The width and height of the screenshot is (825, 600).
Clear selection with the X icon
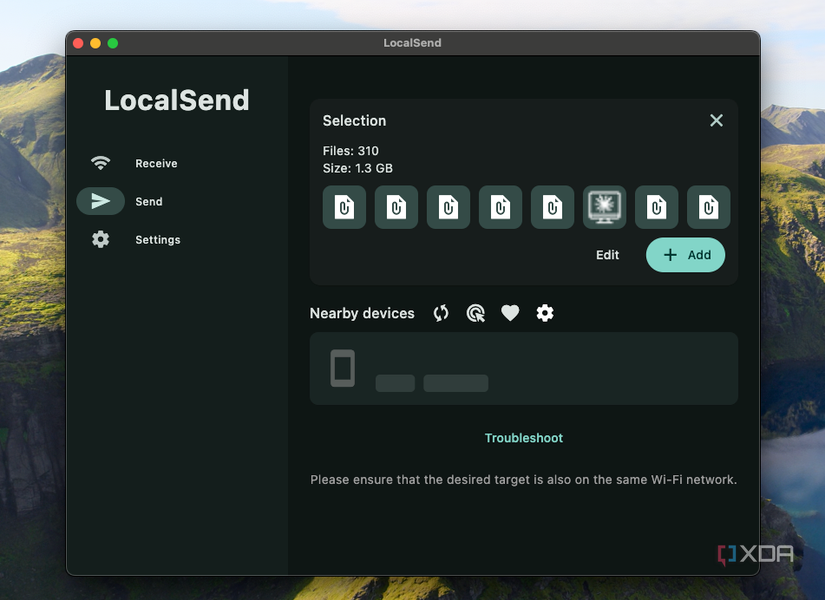point(716,120)
